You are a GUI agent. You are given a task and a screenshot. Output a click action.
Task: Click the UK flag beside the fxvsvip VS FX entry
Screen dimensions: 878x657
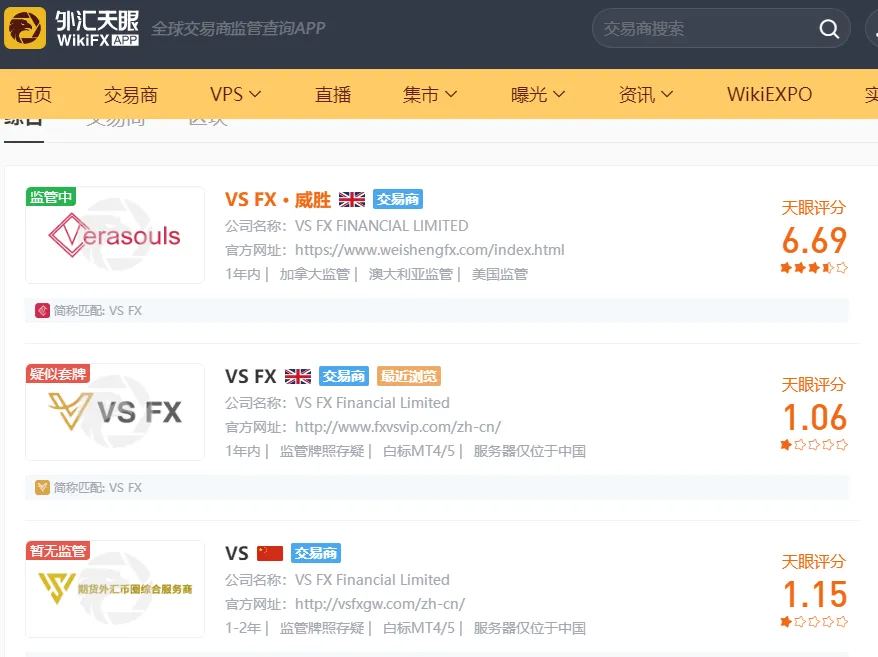pos(297,376)
